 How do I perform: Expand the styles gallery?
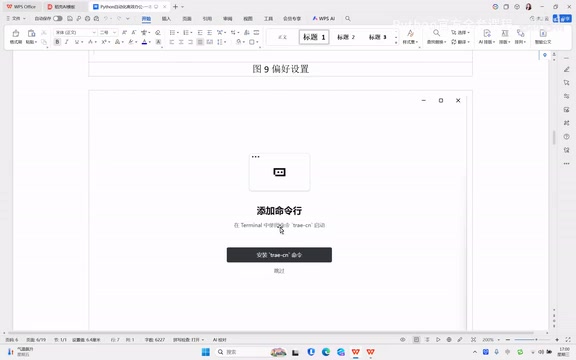tap(396, 43)
